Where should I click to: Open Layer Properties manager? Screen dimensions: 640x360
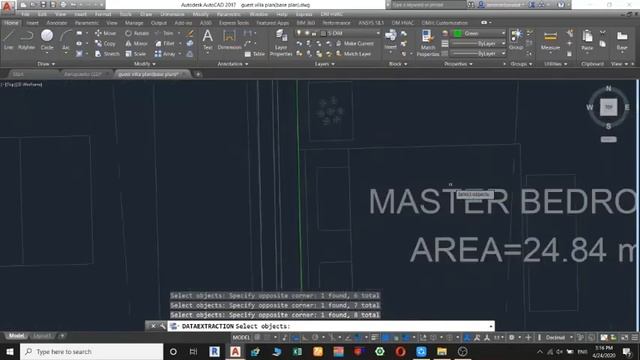pos(281,42)
